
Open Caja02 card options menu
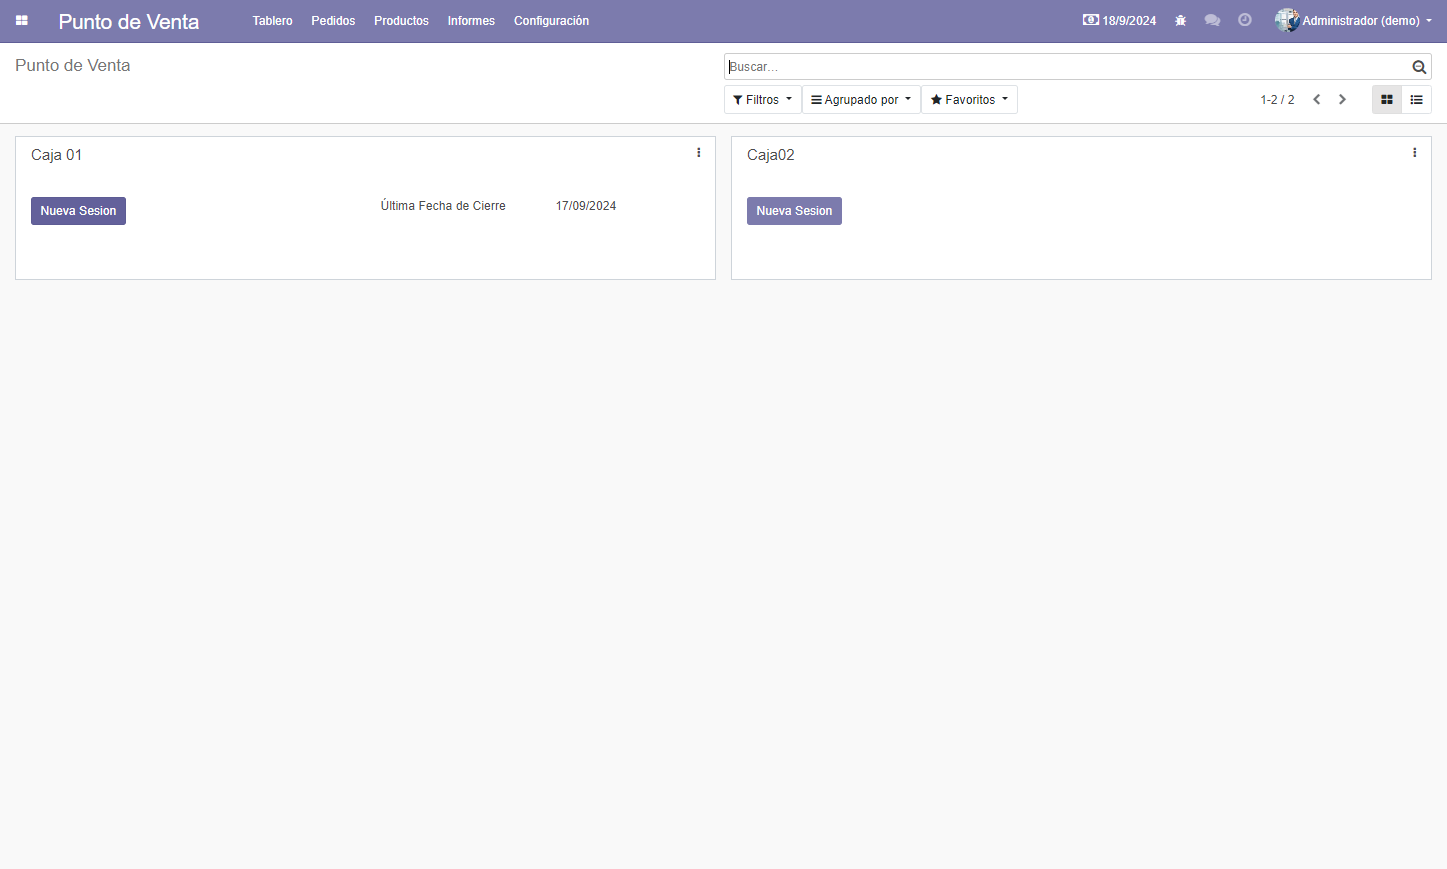1415,153
